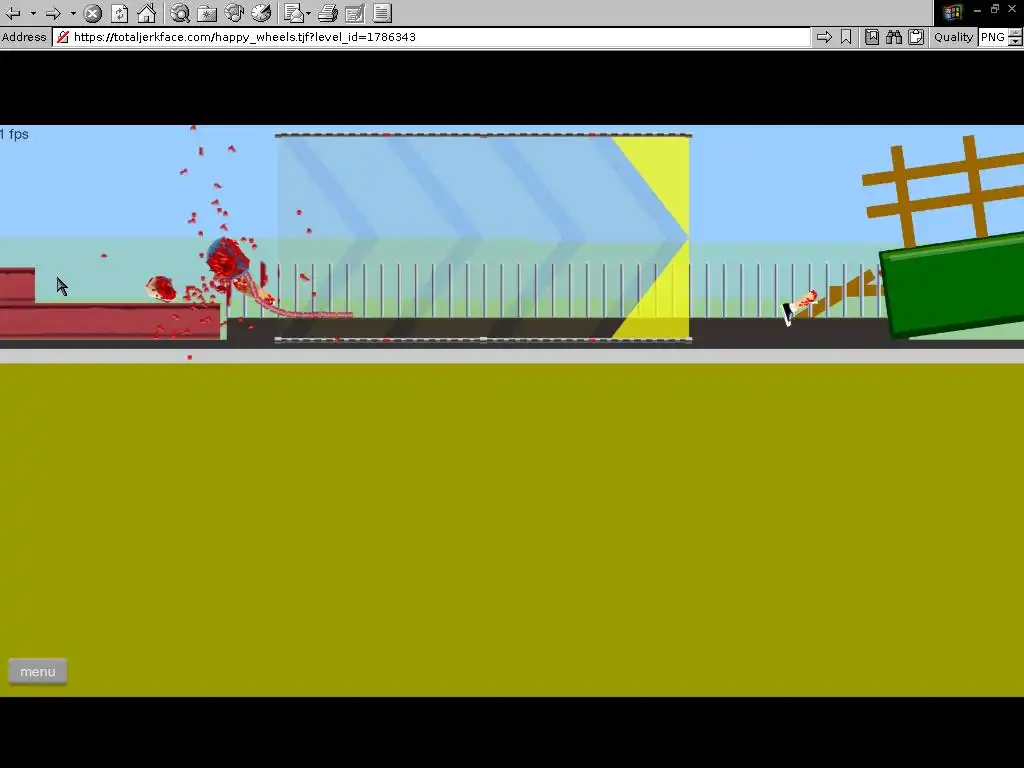Image resolution: width=1024 pixels, height=768 pixels.
Task: Open the History clock icon
Action: (261, 13)
